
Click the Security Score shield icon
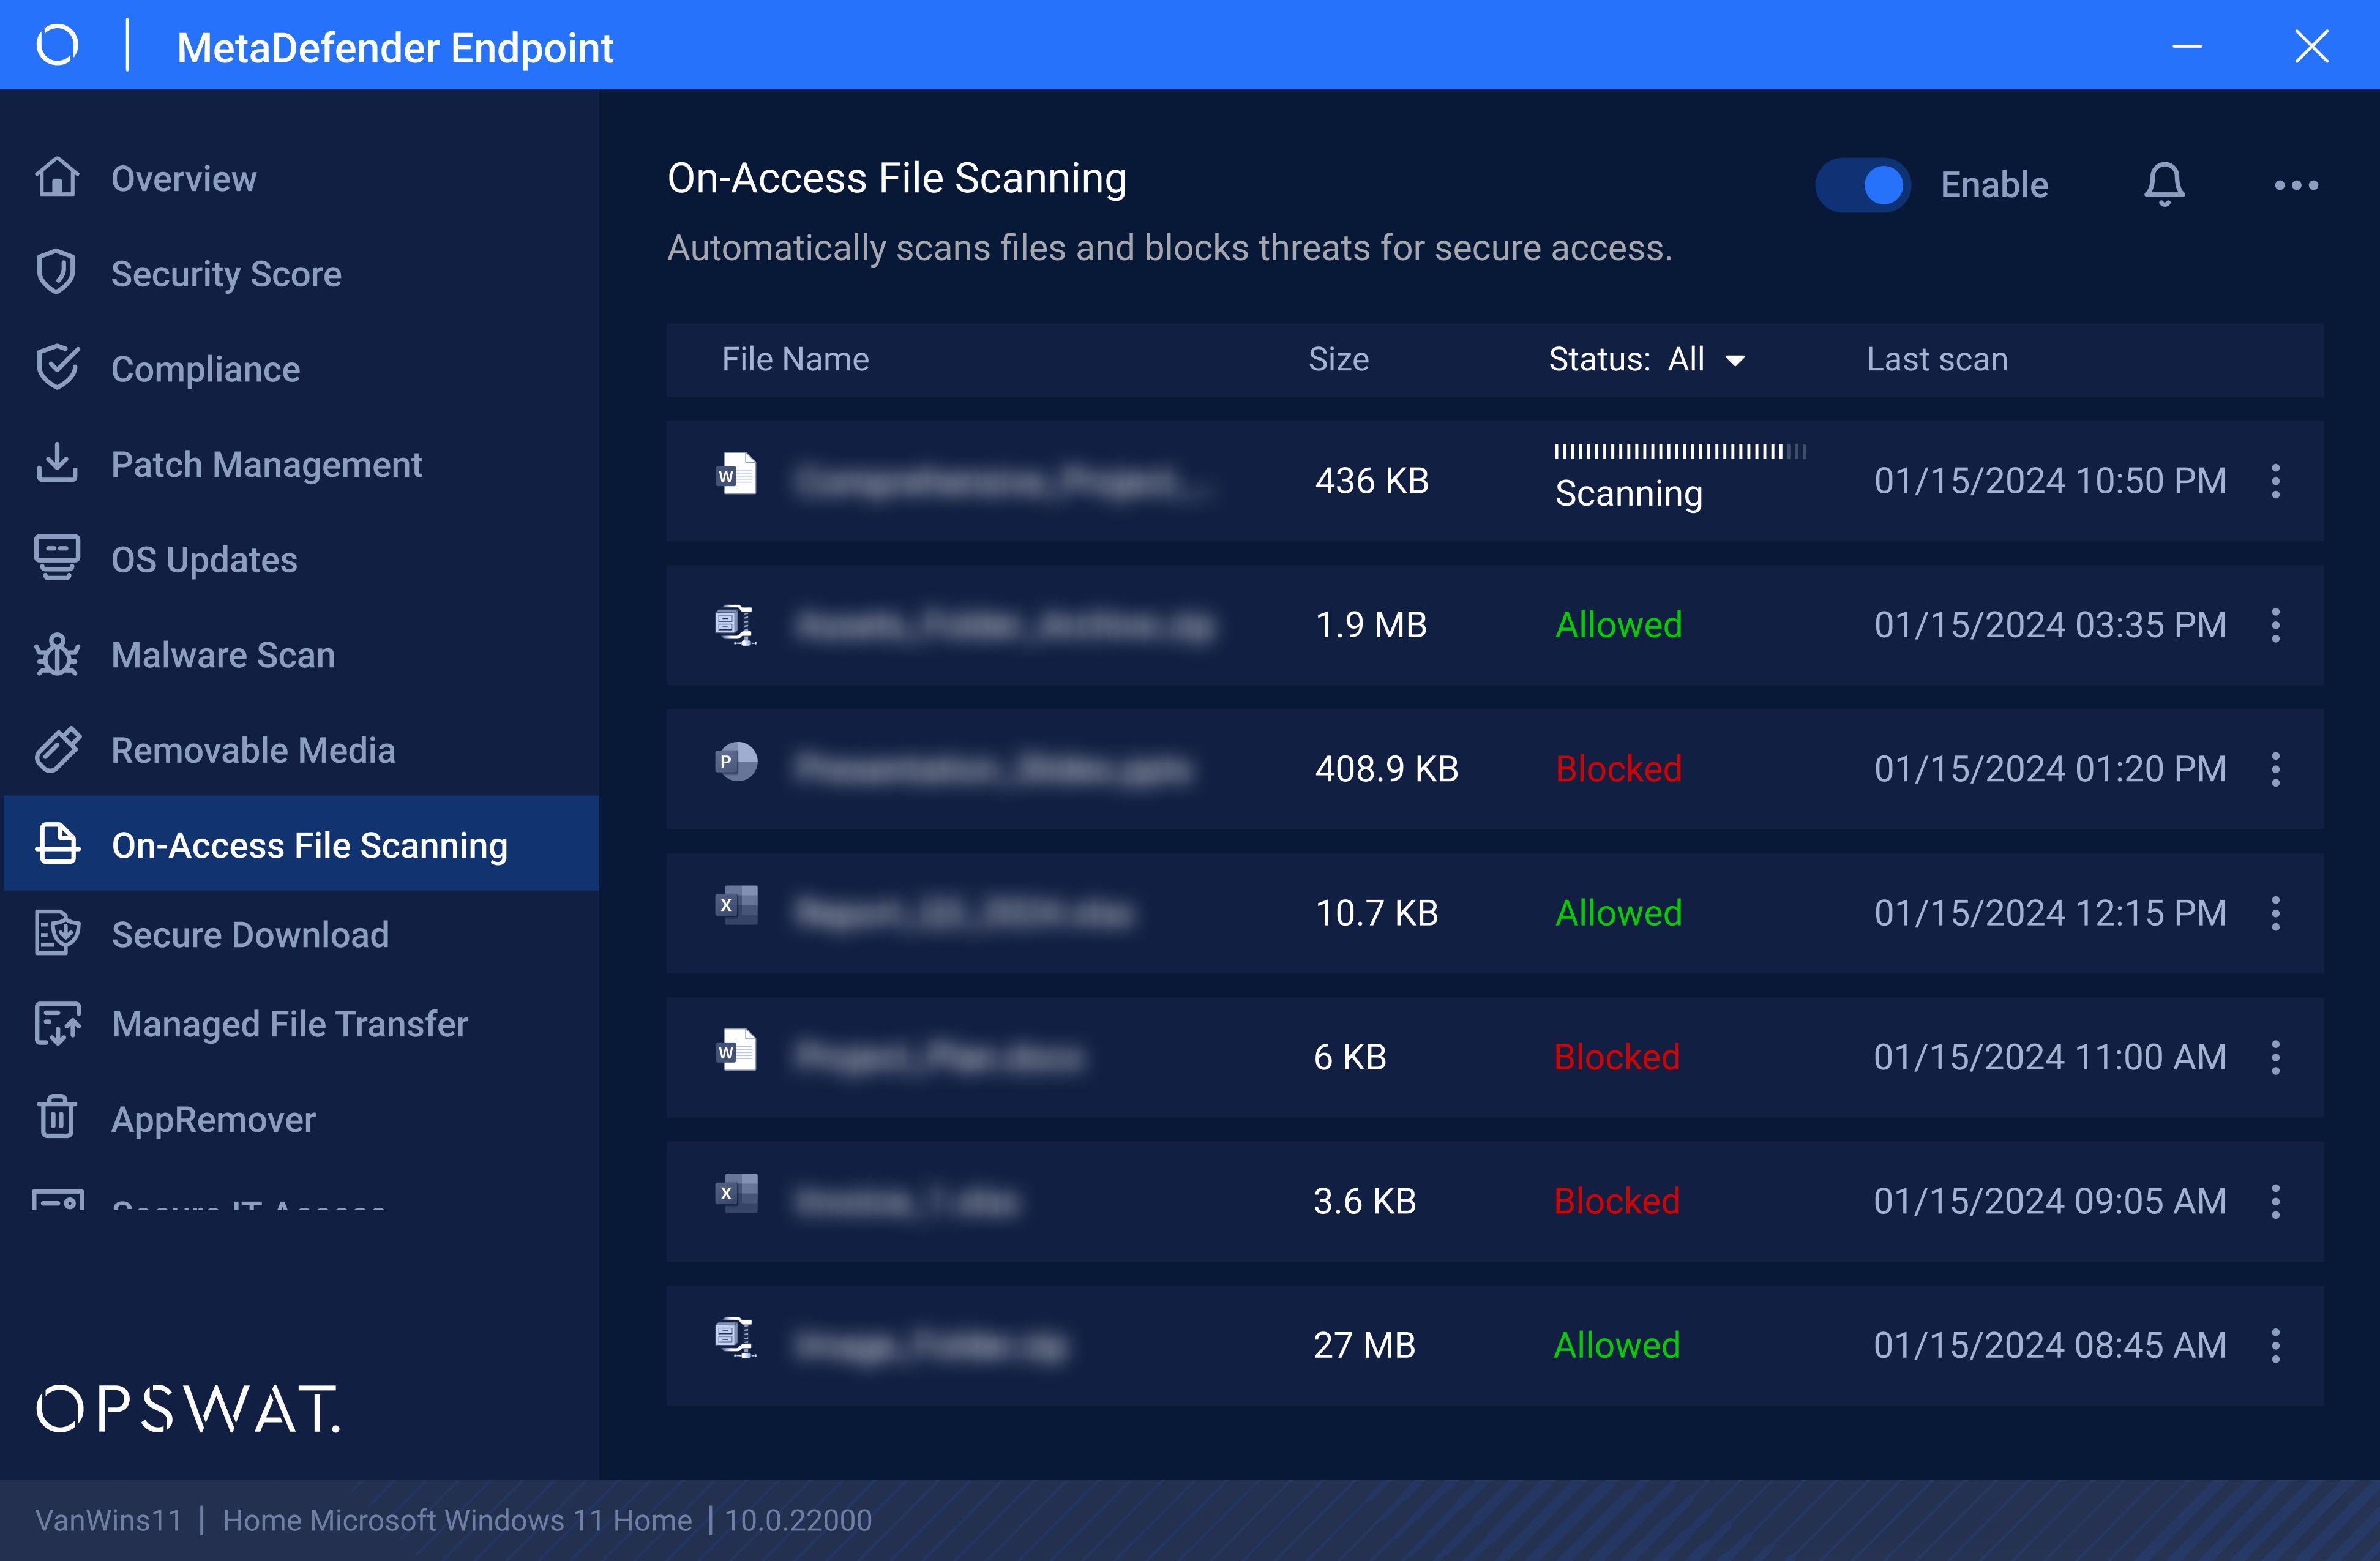[57, 273]
